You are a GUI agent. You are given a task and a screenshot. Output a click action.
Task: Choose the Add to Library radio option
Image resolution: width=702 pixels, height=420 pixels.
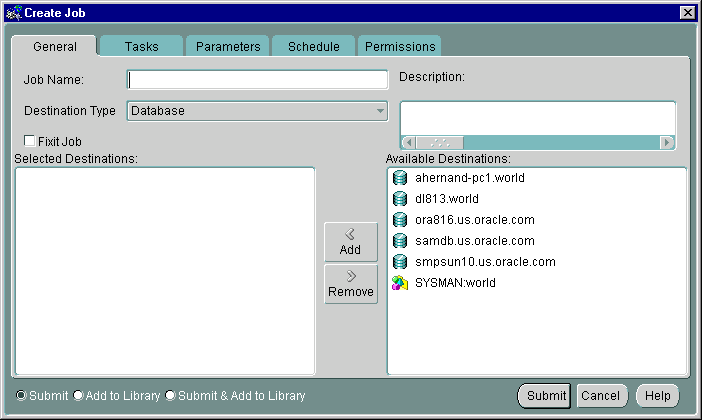pyautogui.click(x=78, y=396)
